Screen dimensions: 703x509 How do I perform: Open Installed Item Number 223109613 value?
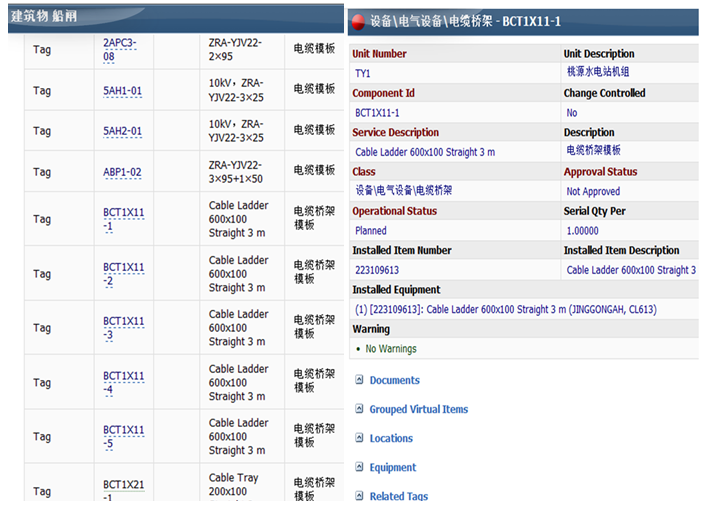point(377,270)
